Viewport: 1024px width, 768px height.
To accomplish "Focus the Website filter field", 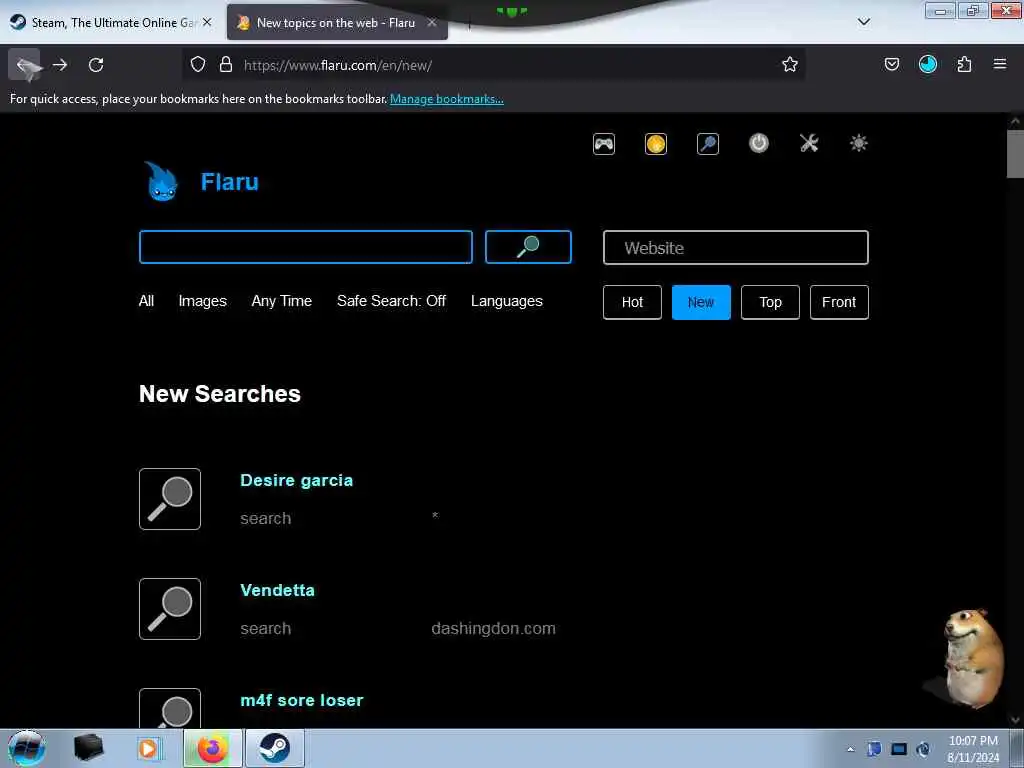I will 735,248.
